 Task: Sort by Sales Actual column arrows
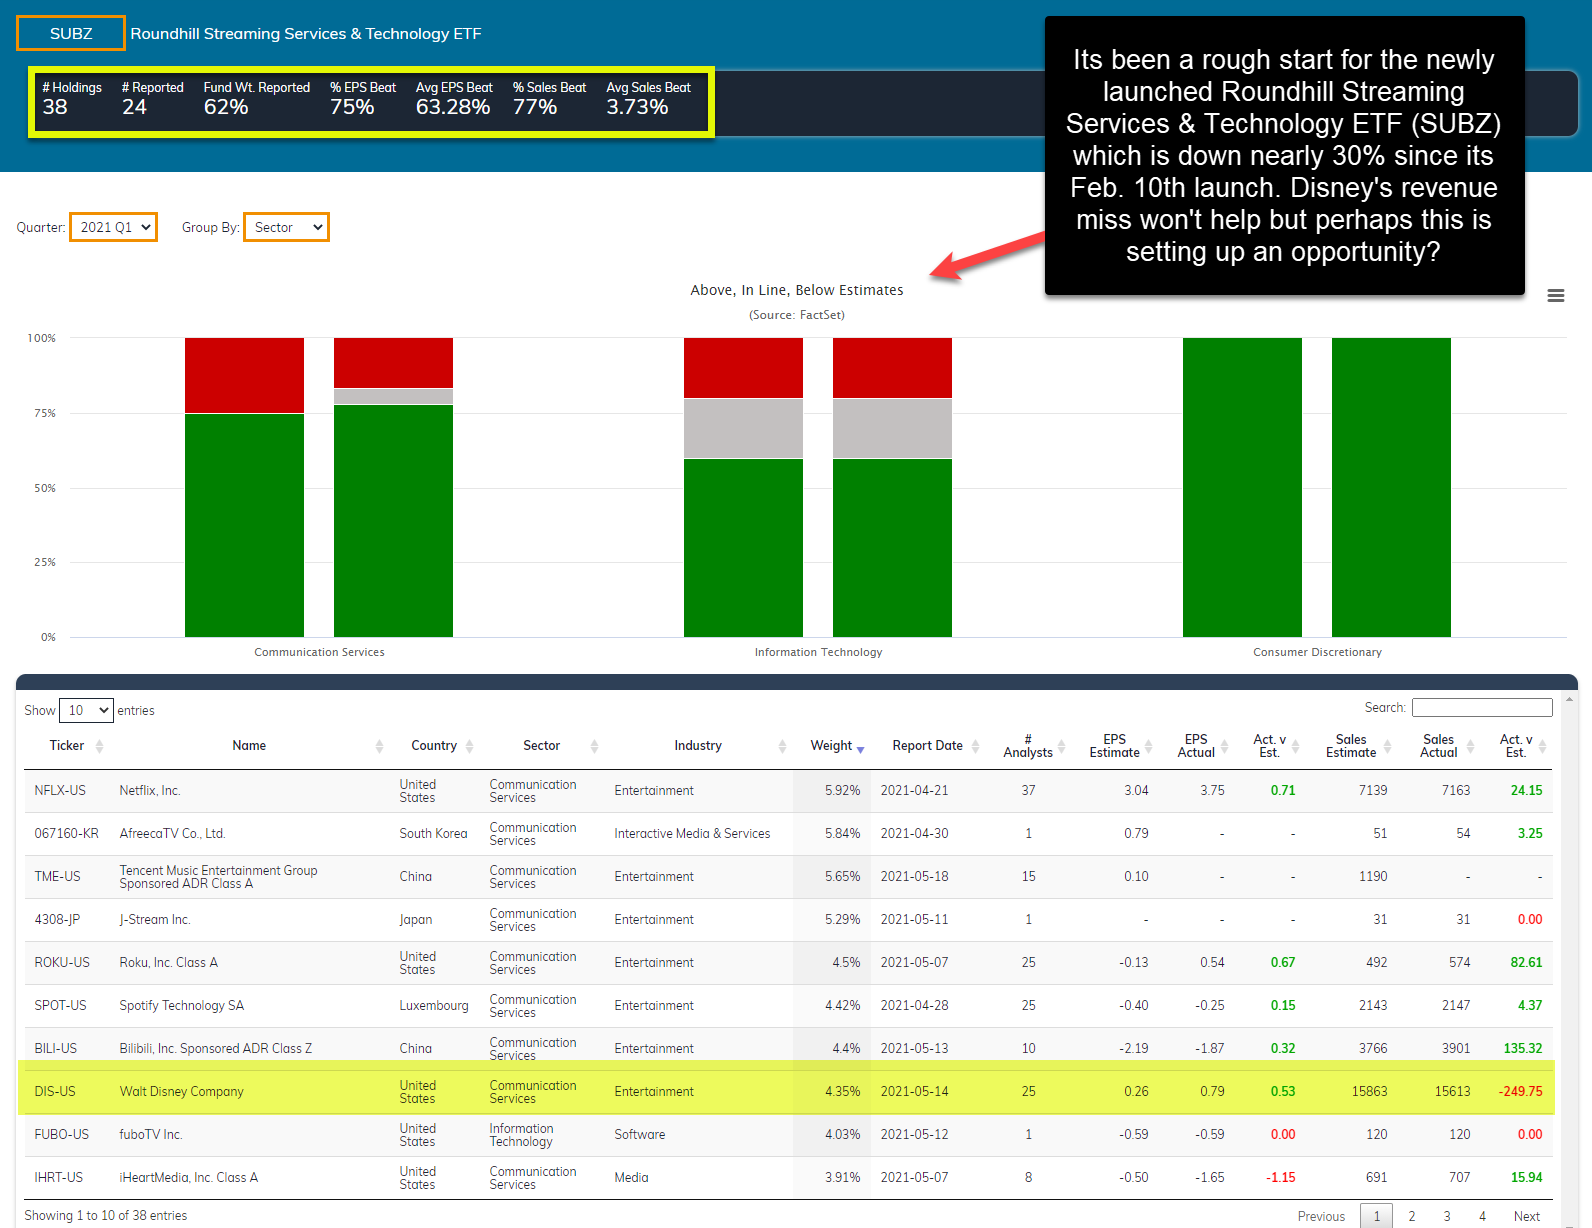[x=1470, y=746]
